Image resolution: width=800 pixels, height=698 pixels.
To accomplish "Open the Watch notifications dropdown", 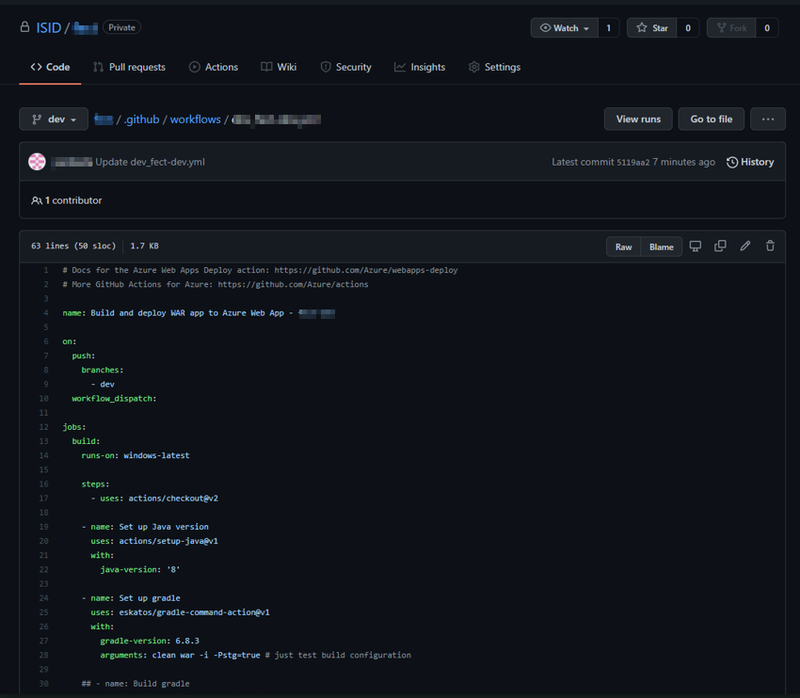I will [564, 28].
